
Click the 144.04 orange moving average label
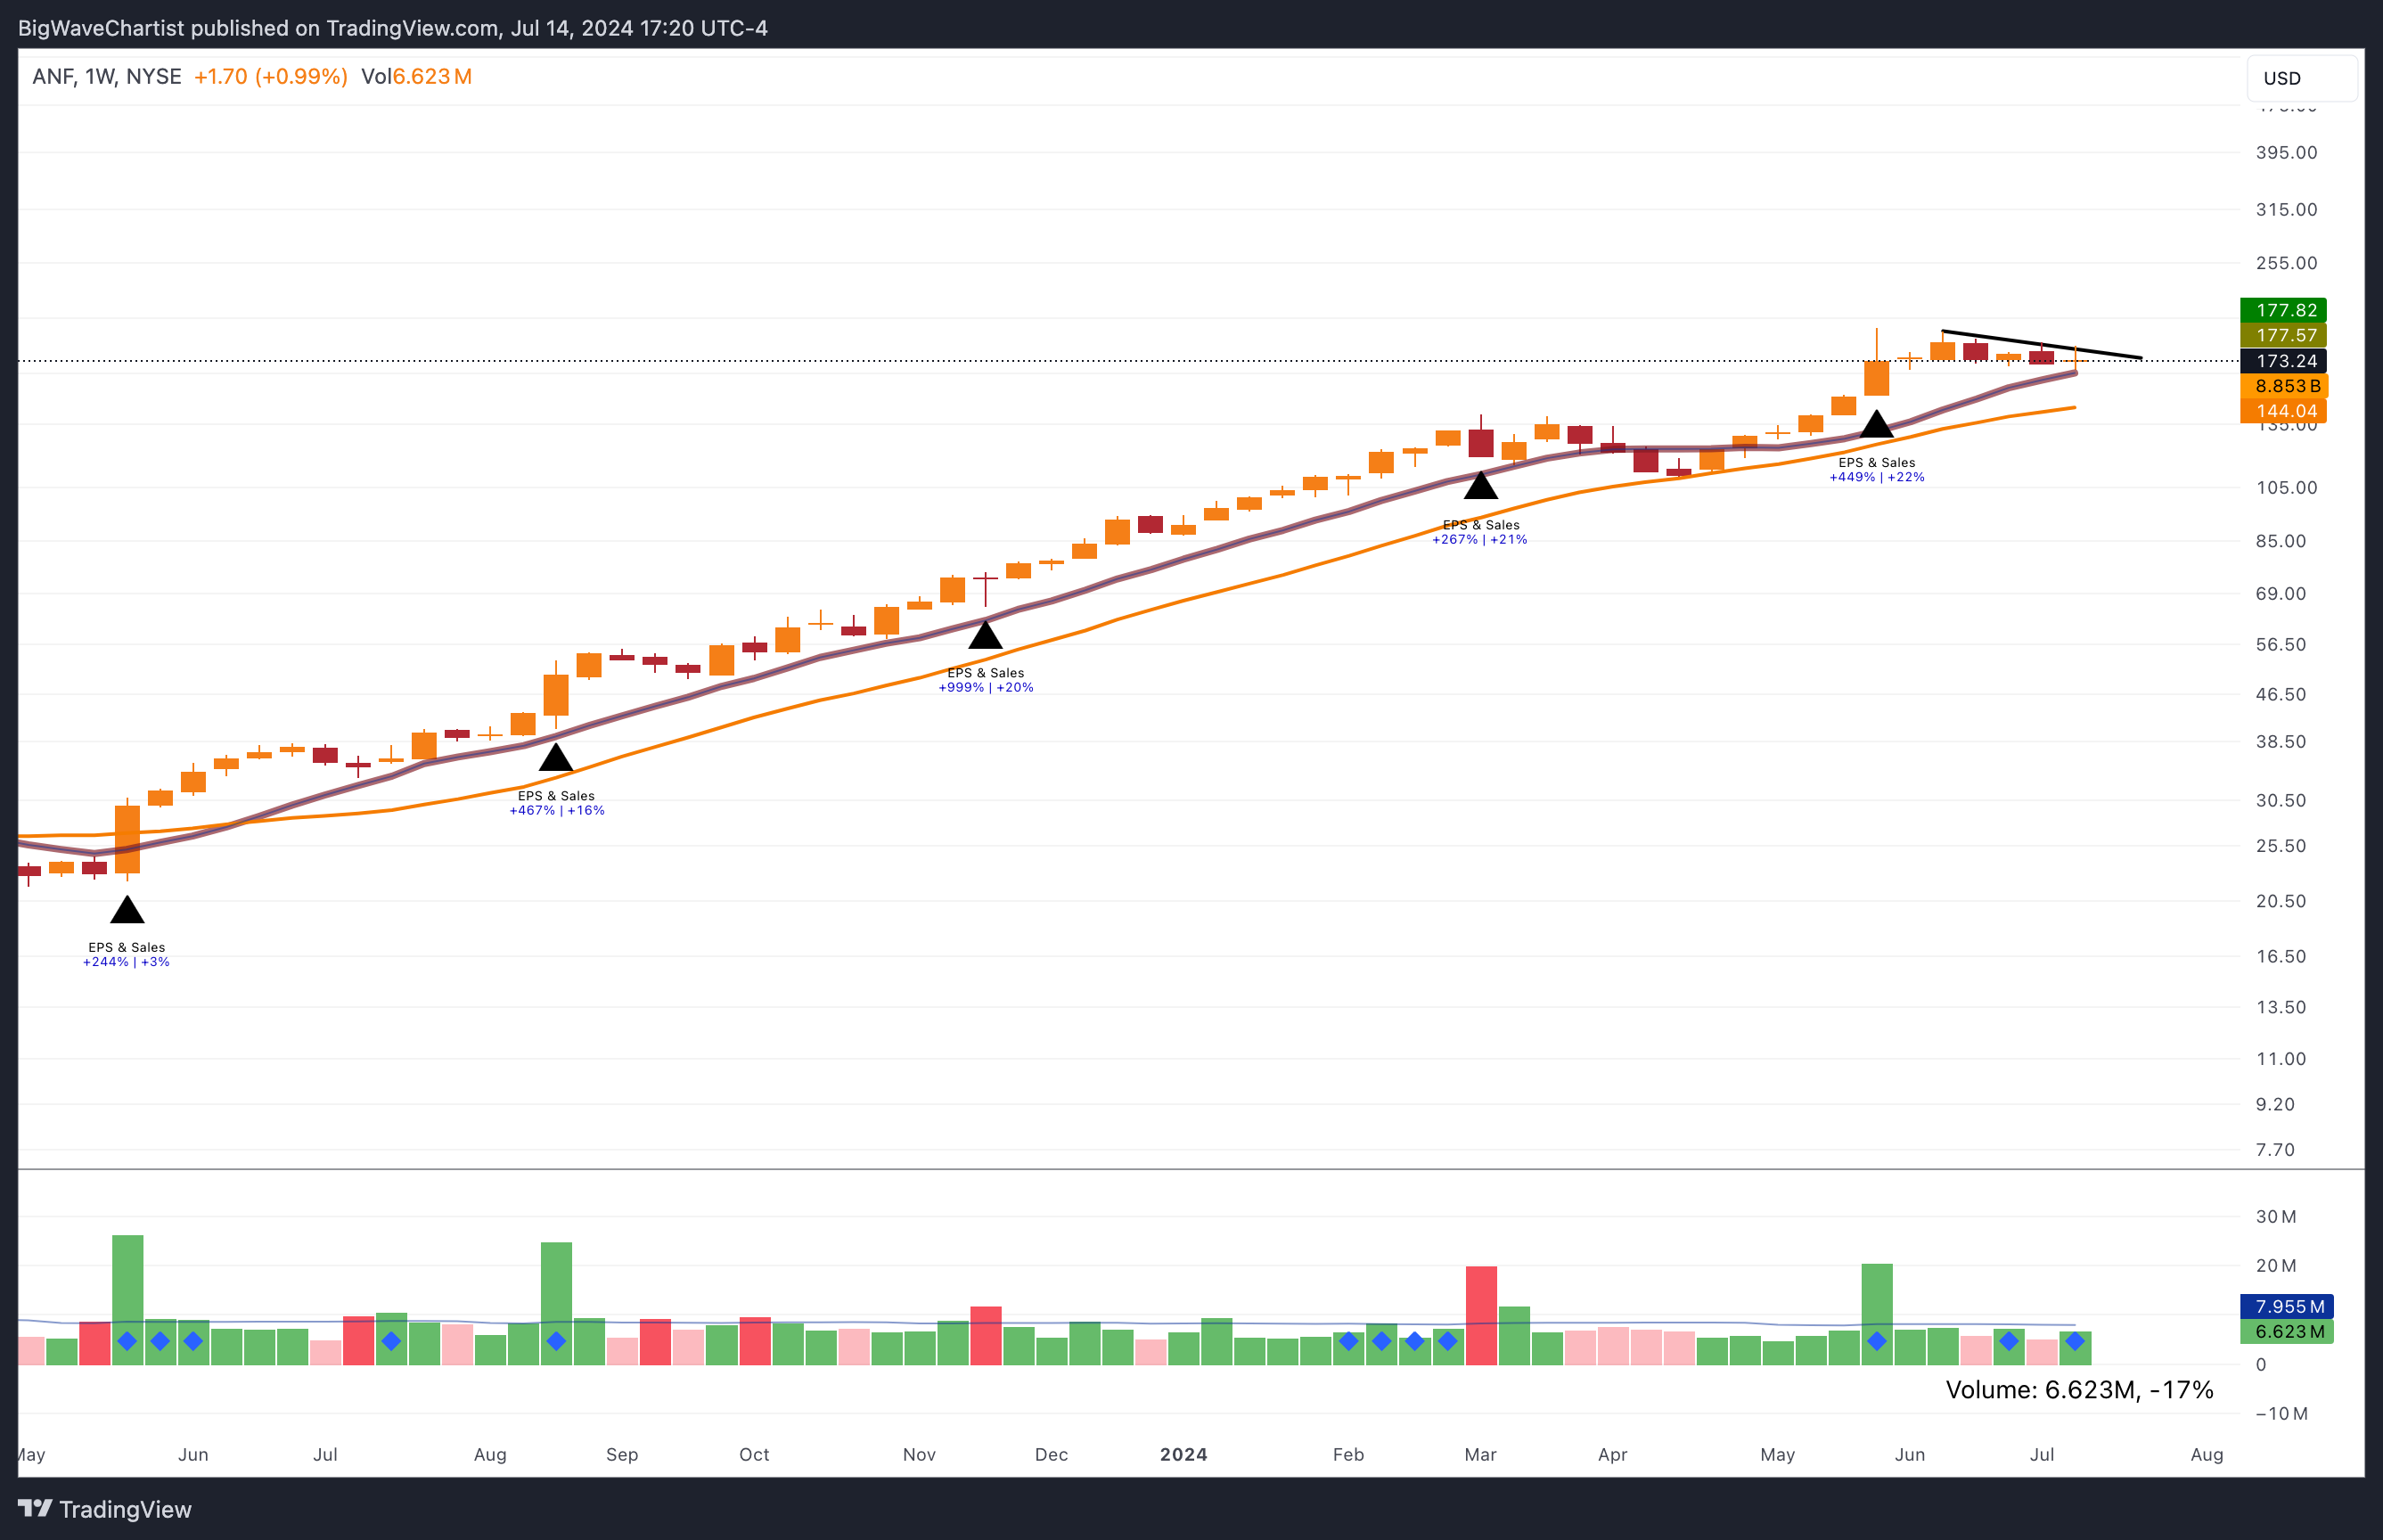click(2285, 411)
